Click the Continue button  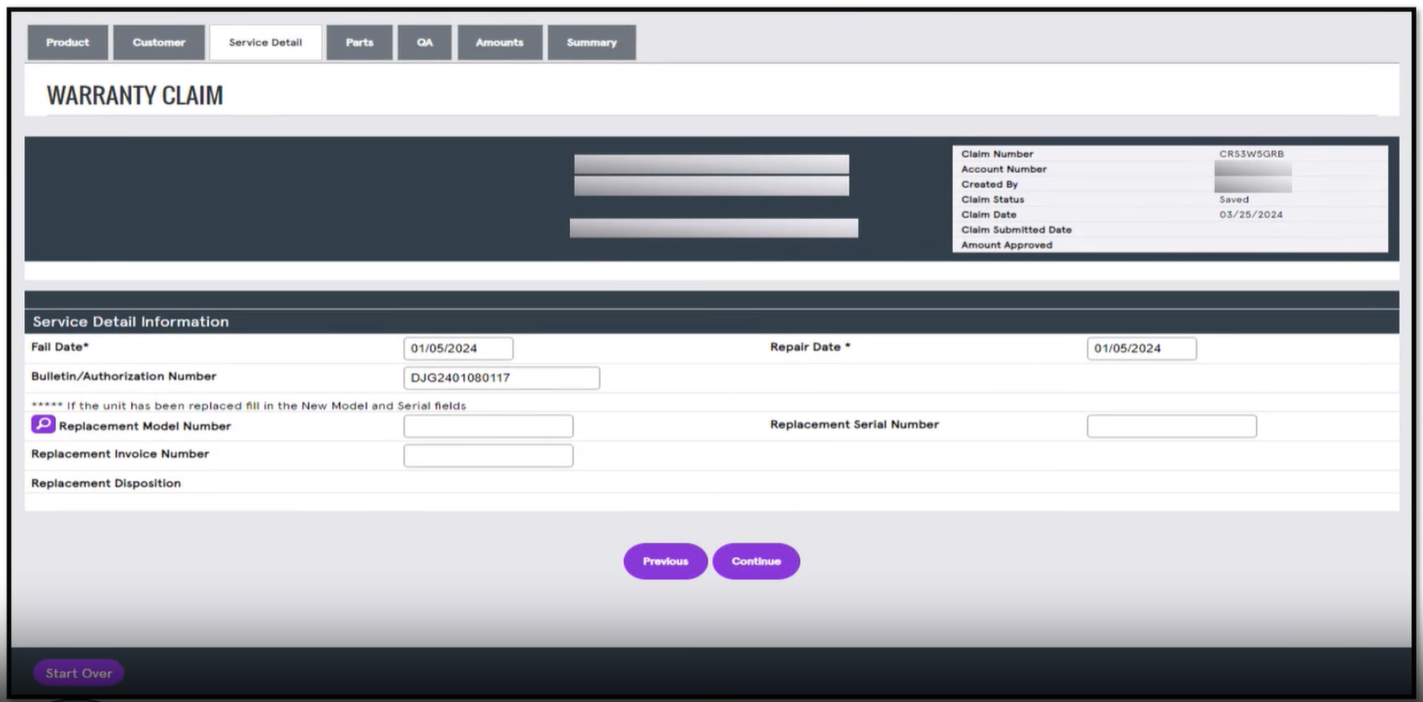point(756,561)
